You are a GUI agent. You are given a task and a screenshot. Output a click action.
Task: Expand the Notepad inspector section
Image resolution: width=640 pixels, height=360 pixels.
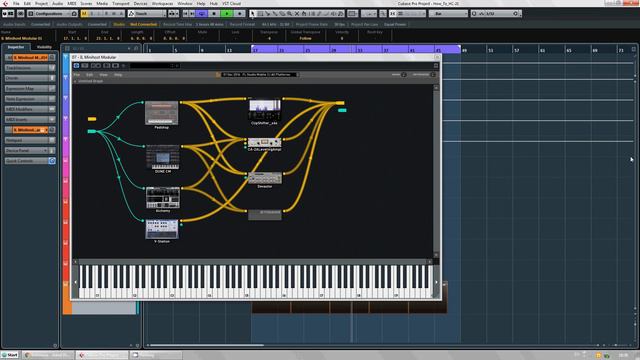(30, 140)
